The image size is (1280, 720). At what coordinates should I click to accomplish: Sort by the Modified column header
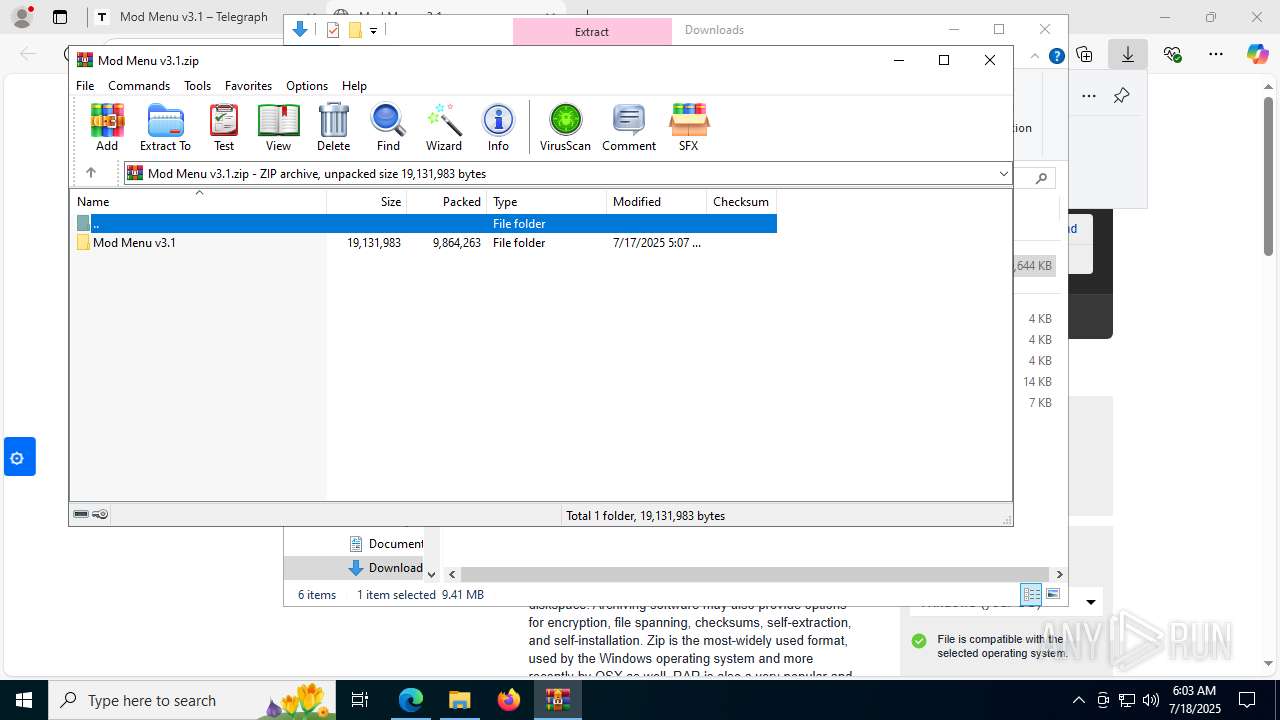tap(657, 201)
